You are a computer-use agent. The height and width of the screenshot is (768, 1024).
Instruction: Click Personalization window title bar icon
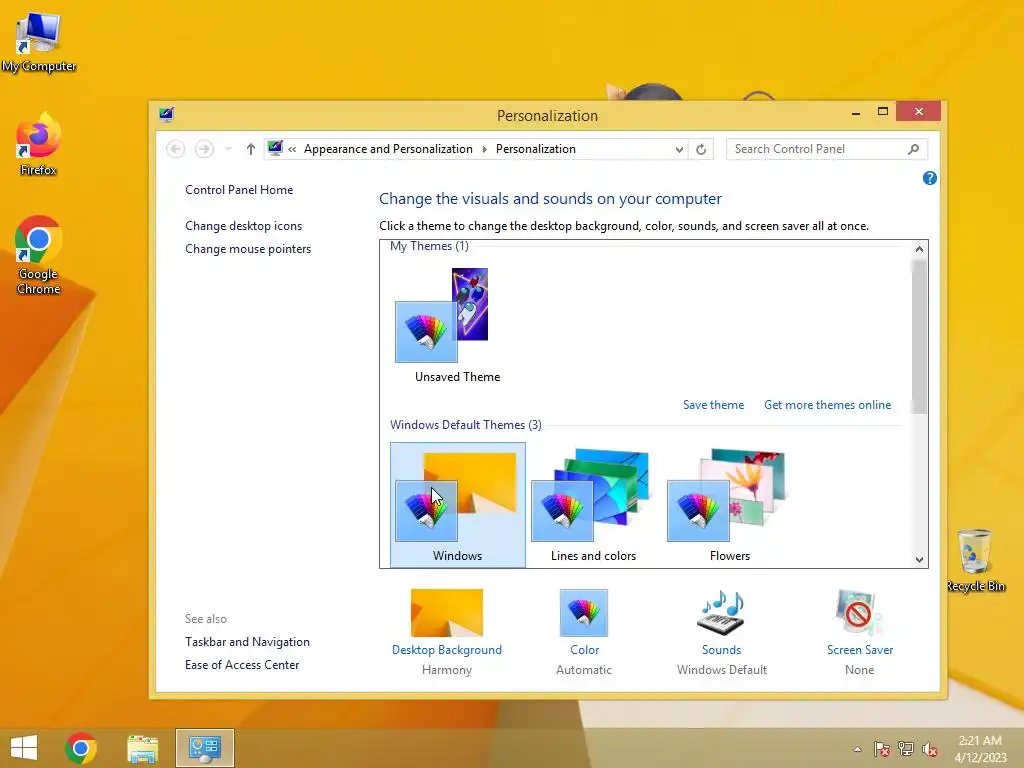(167, 115)
